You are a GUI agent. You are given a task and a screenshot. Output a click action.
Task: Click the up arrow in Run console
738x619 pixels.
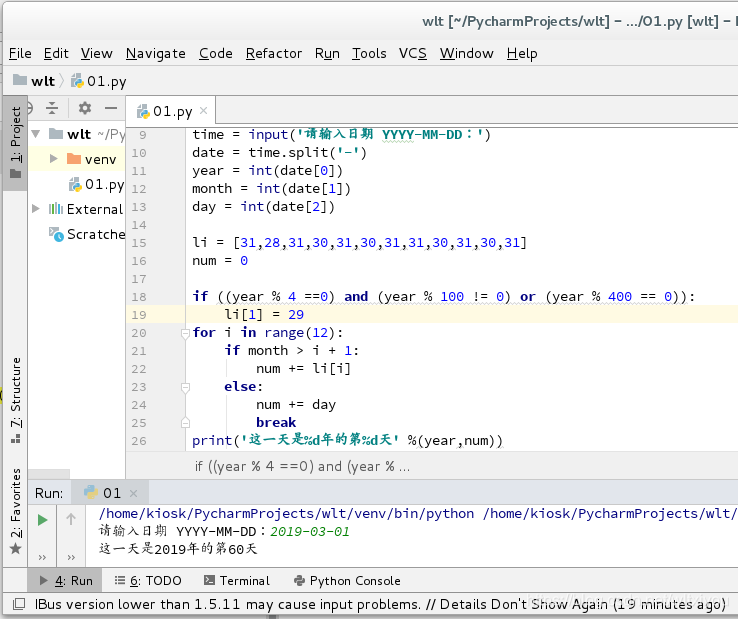point(71,519)
